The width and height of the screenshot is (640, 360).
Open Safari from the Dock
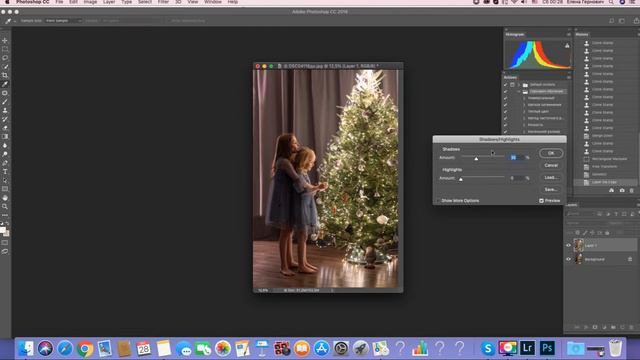pyautogui.click(x=65, y=349)
